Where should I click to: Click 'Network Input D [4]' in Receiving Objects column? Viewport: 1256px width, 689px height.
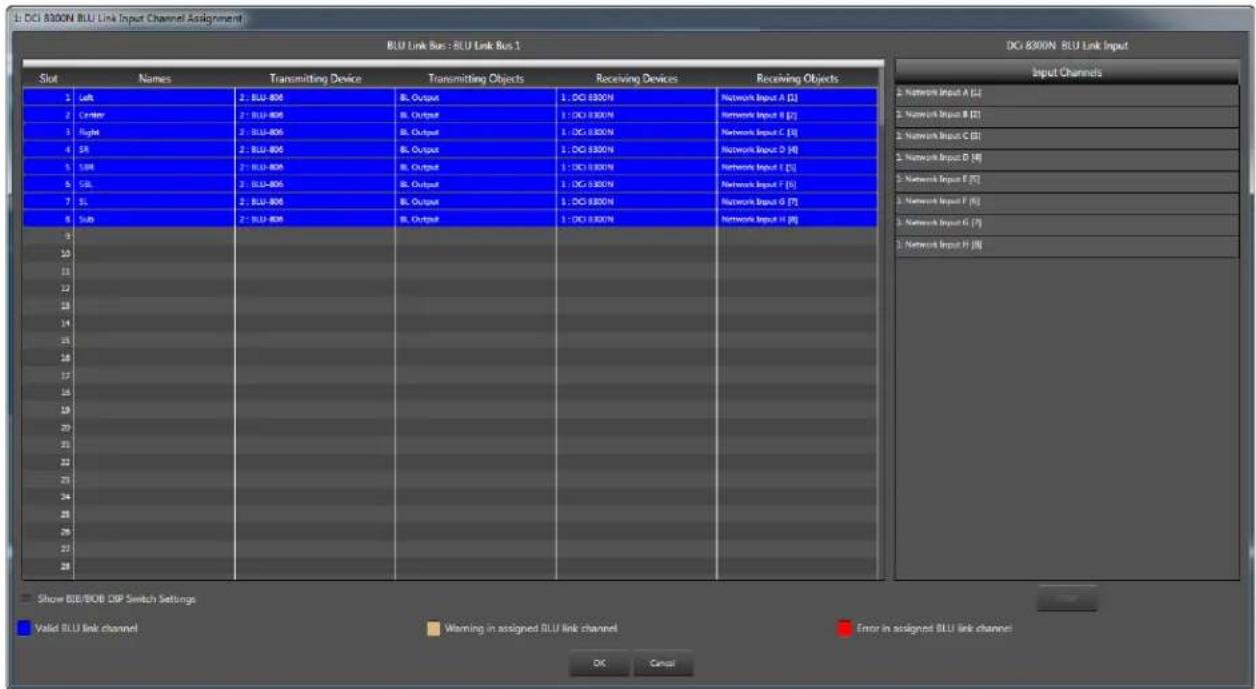coord(797,149)
